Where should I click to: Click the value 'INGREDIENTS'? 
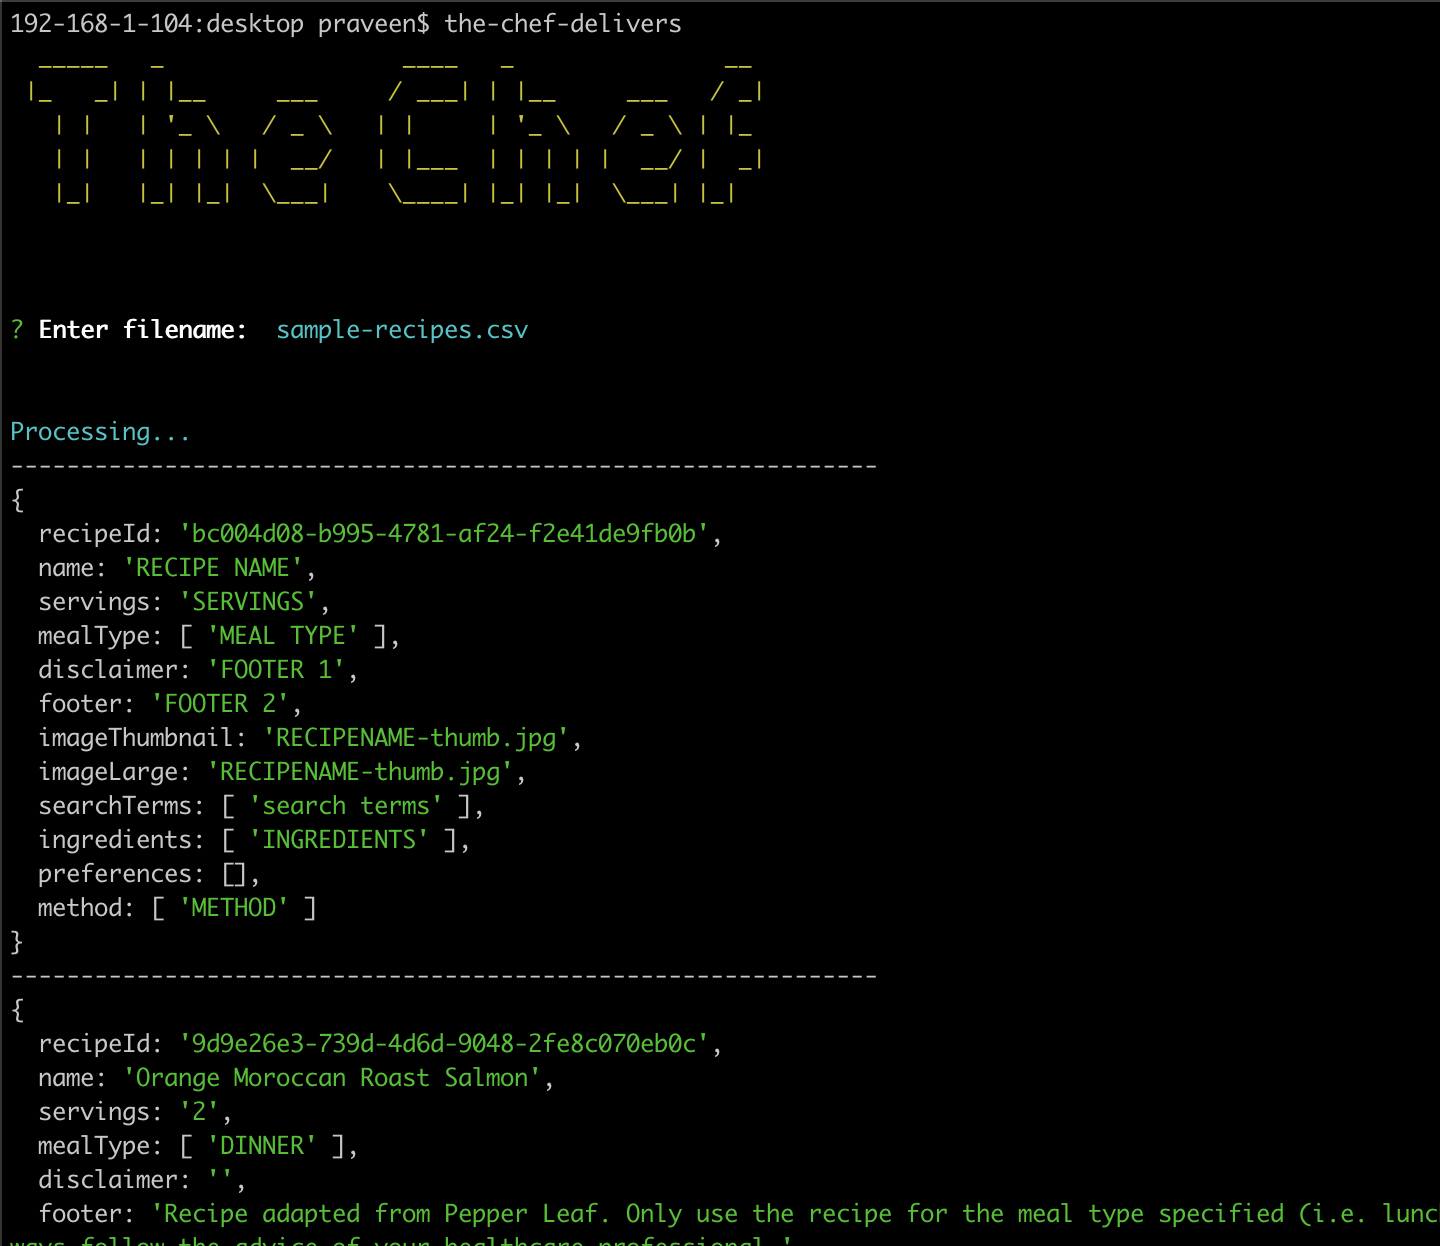coord(339,840)
